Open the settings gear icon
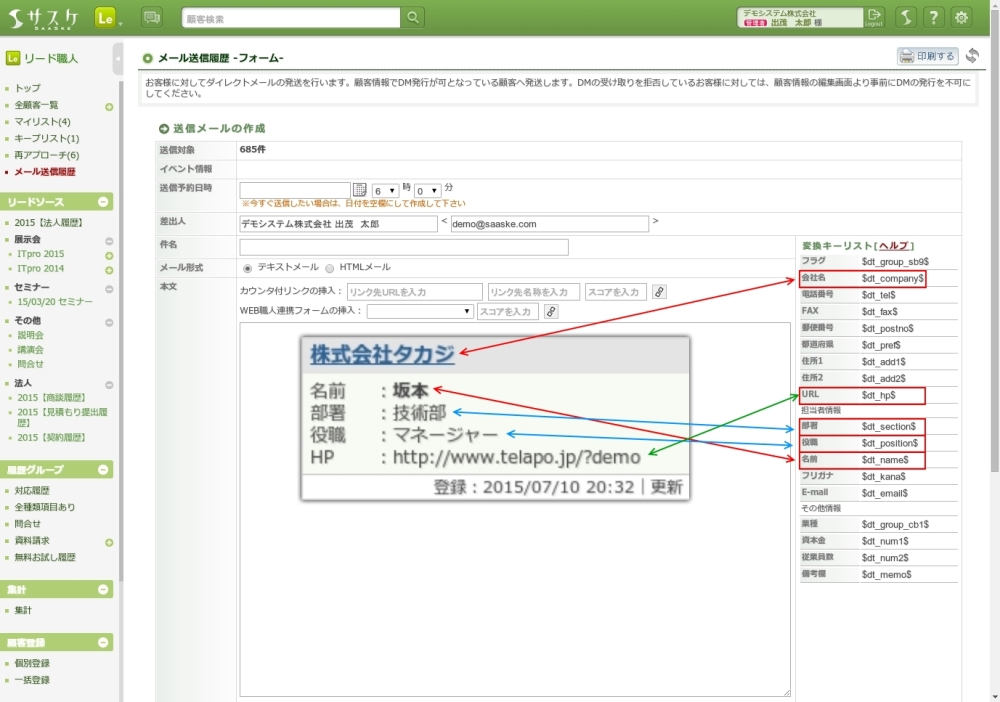 (961, 17)
